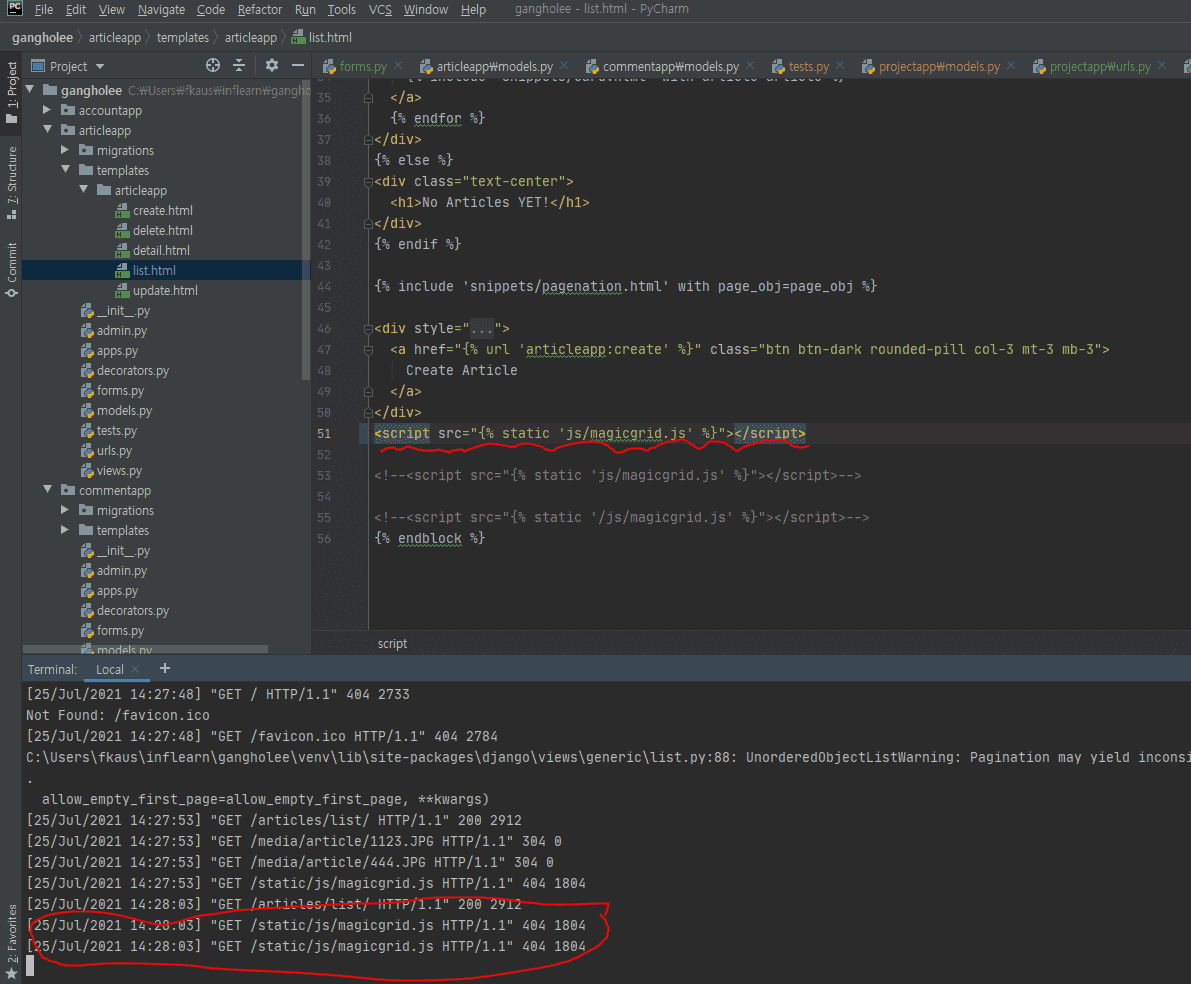The width and height of the screenshot is (1191, 984).
Task: Open the Refactor menu
Action: coord(259,10)
